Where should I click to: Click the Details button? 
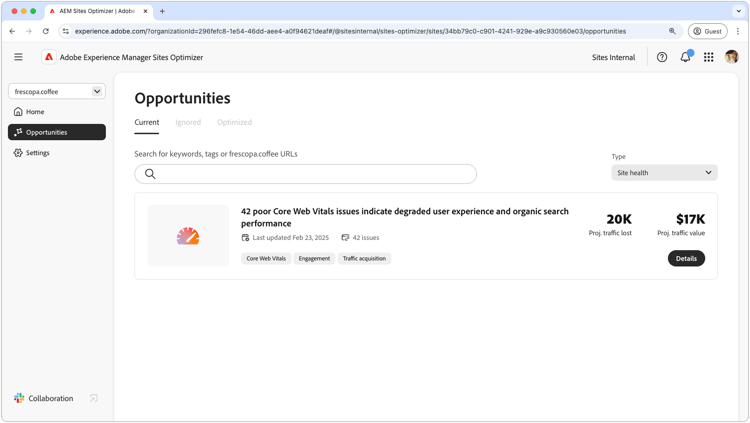[686, 258]
